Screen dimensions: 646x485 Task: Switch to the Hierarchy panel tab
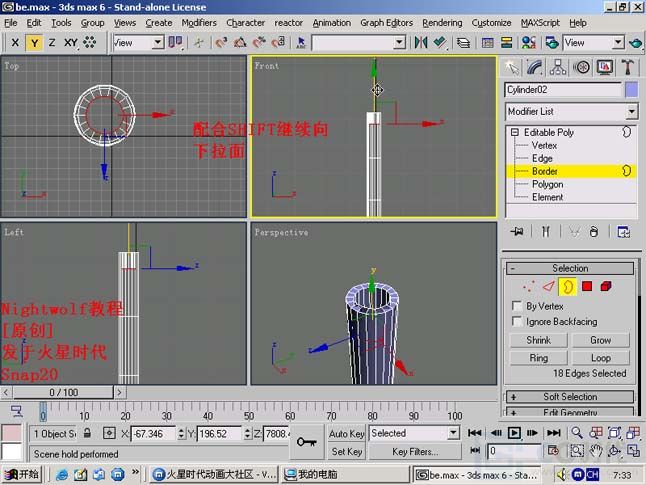tap(557, 68)
